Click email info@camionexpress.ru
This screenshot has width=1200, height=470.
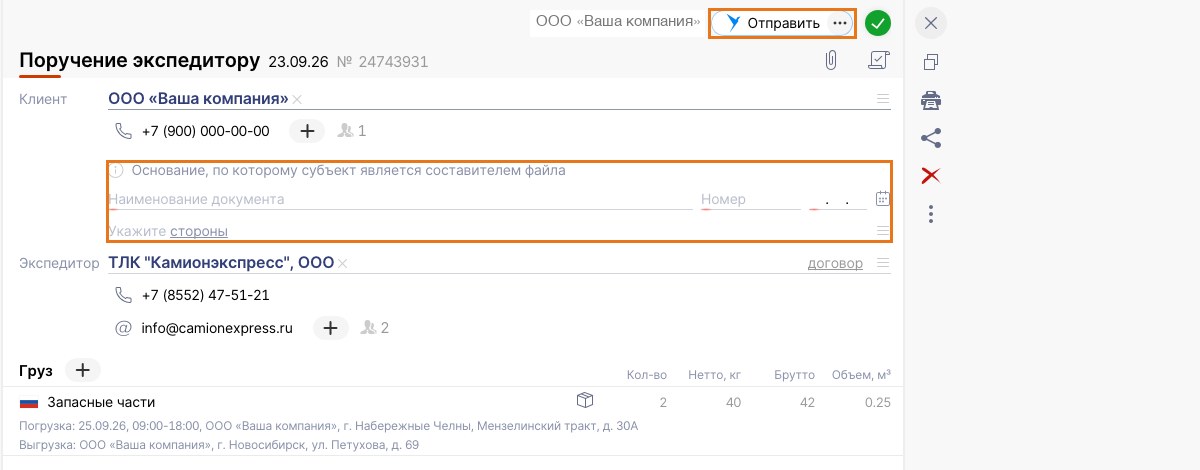[217, 328]
